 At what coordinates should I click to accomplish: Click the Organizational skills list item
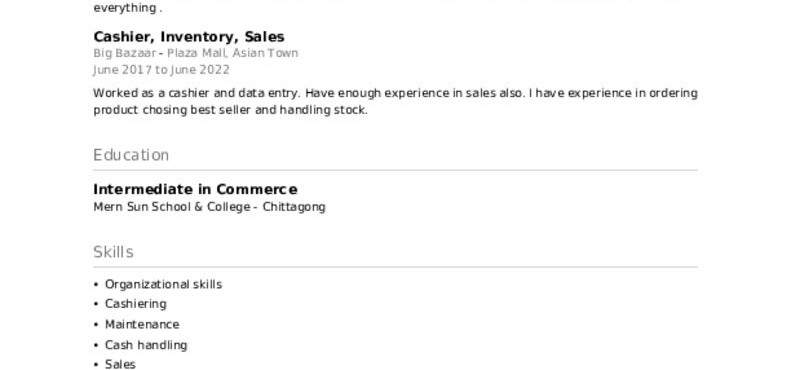(163, 285)
